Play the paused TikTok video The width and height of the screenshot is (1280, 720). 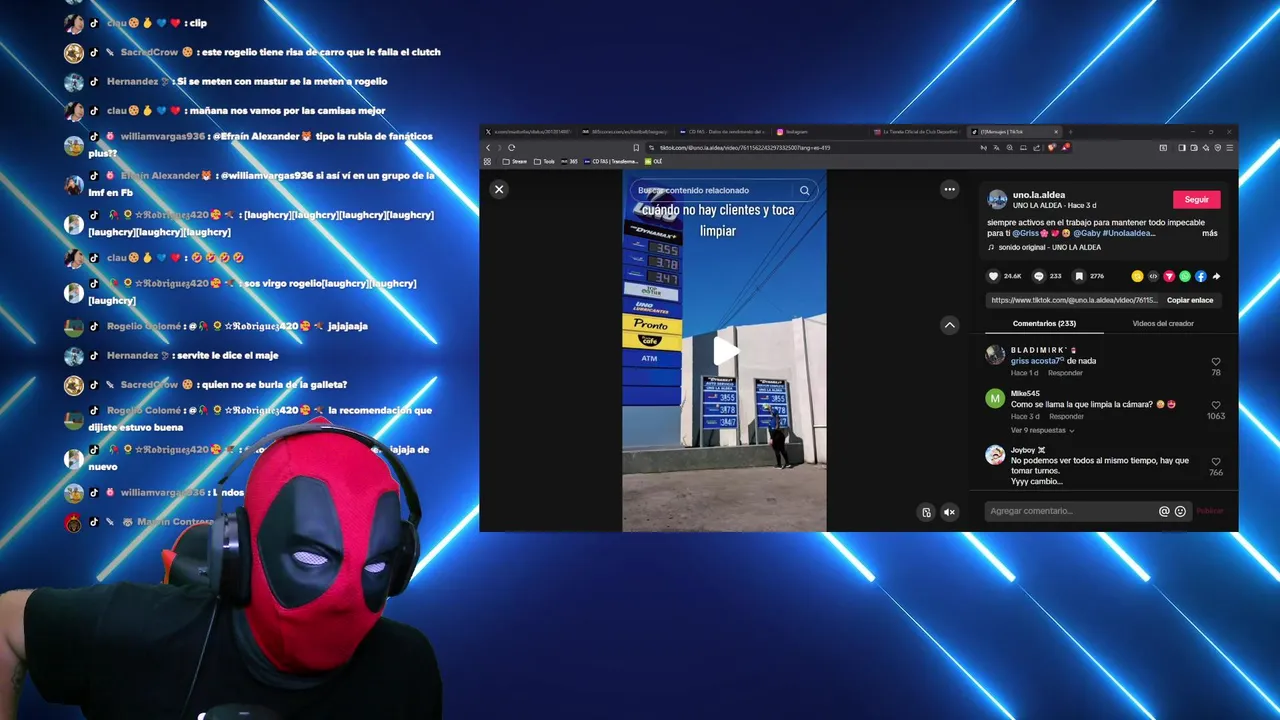tap(725, 350)
